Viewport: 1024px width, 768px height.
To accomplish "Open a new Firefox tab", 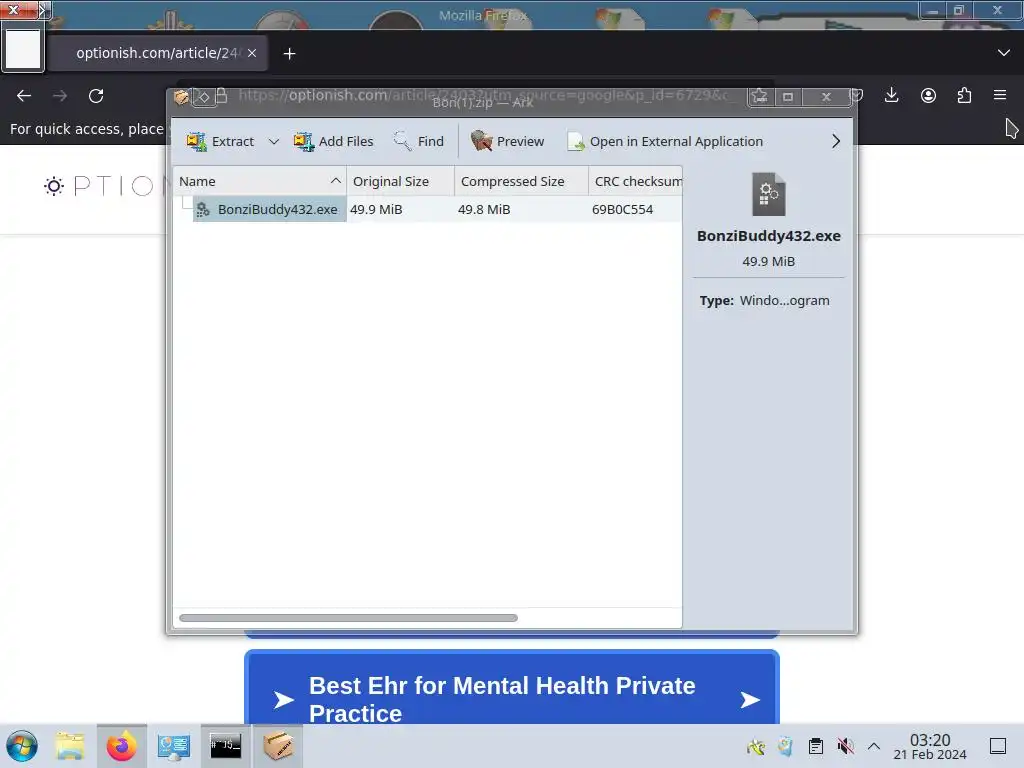I will (x=289, y=54).
